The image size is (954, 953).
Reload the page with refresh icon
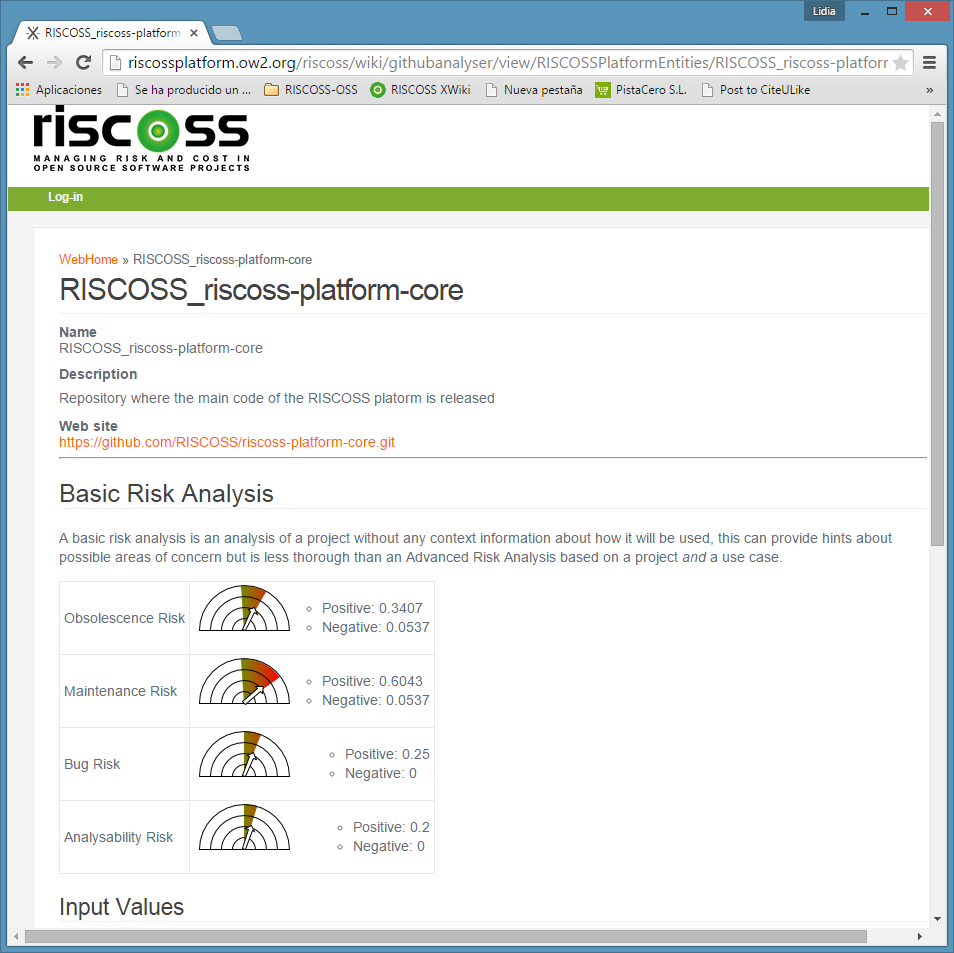84,63
